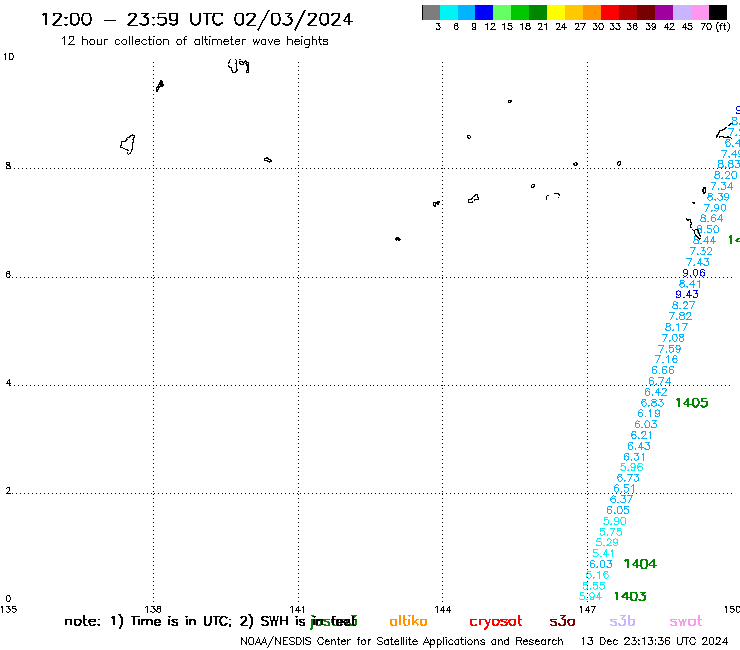Click the green track time label 1403

[x=630, y=596]
